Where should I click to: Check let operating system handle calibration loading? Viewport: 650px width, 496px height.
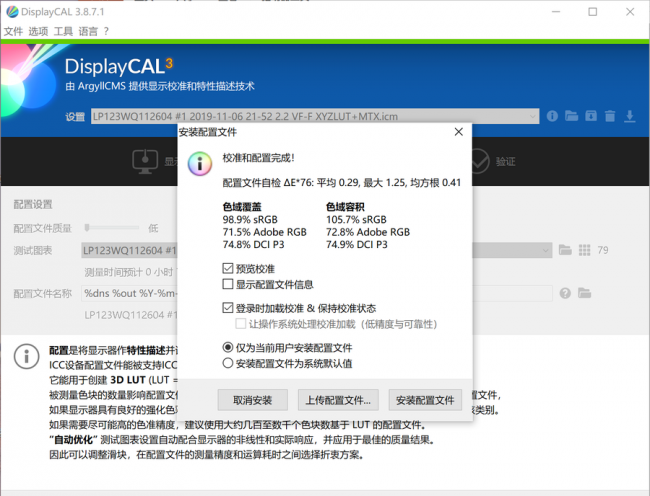point(240,324)
